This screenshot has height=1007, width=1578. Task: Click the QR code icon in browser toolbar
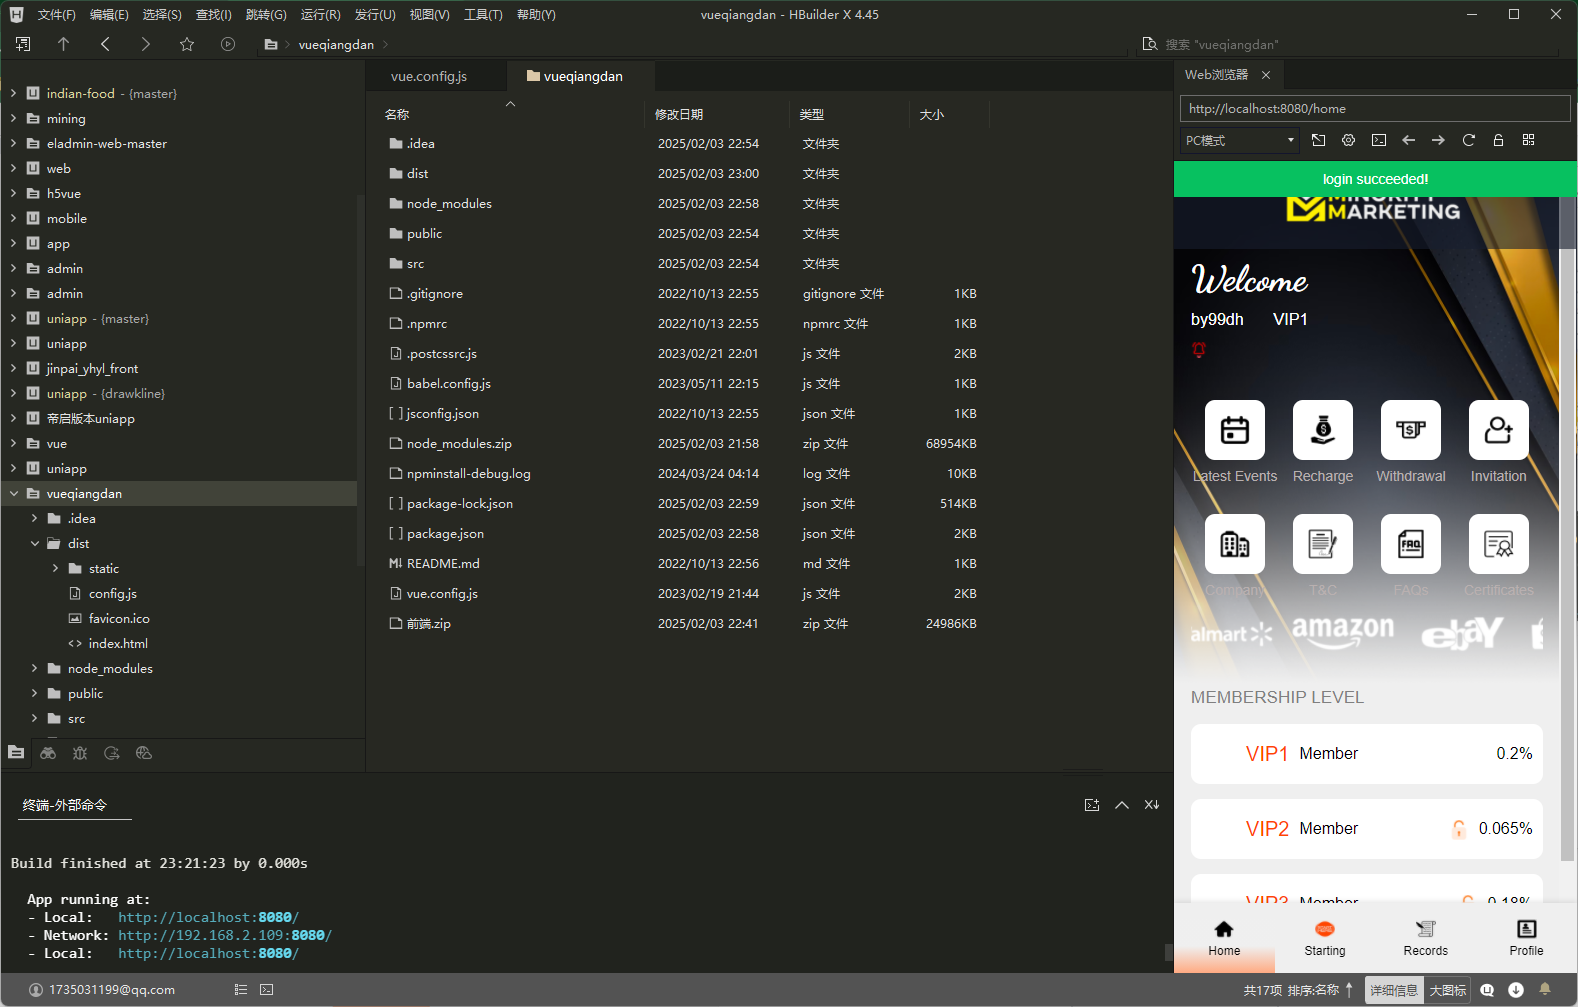coord(1528,140)
